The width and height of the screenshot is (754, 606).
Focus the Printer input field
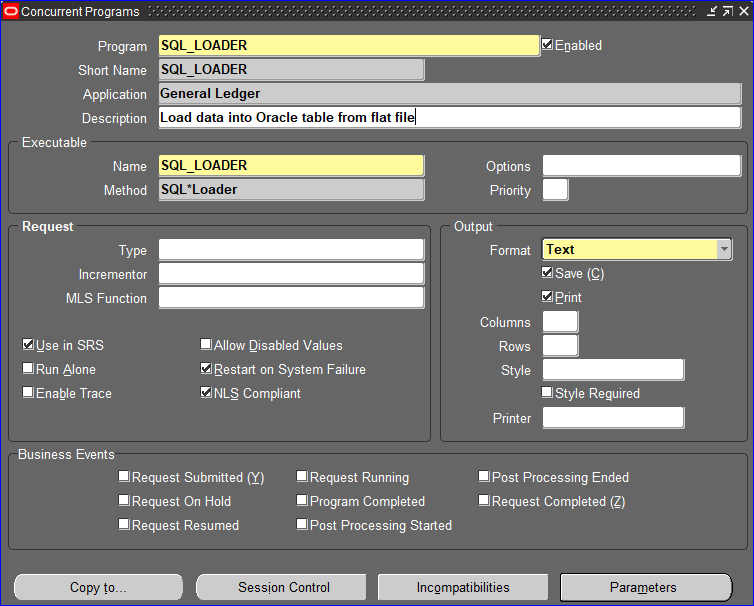point(613,418)
